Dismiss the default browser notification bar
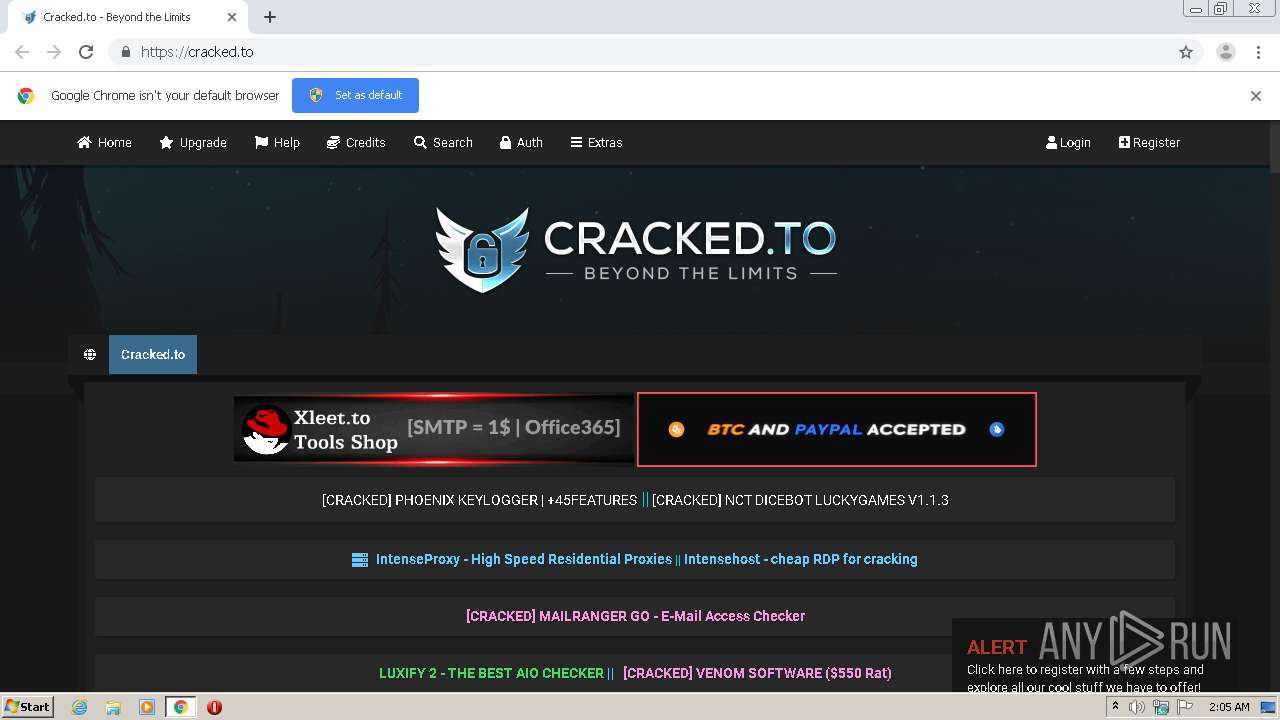1280x720 pixels. [1255, 96]
